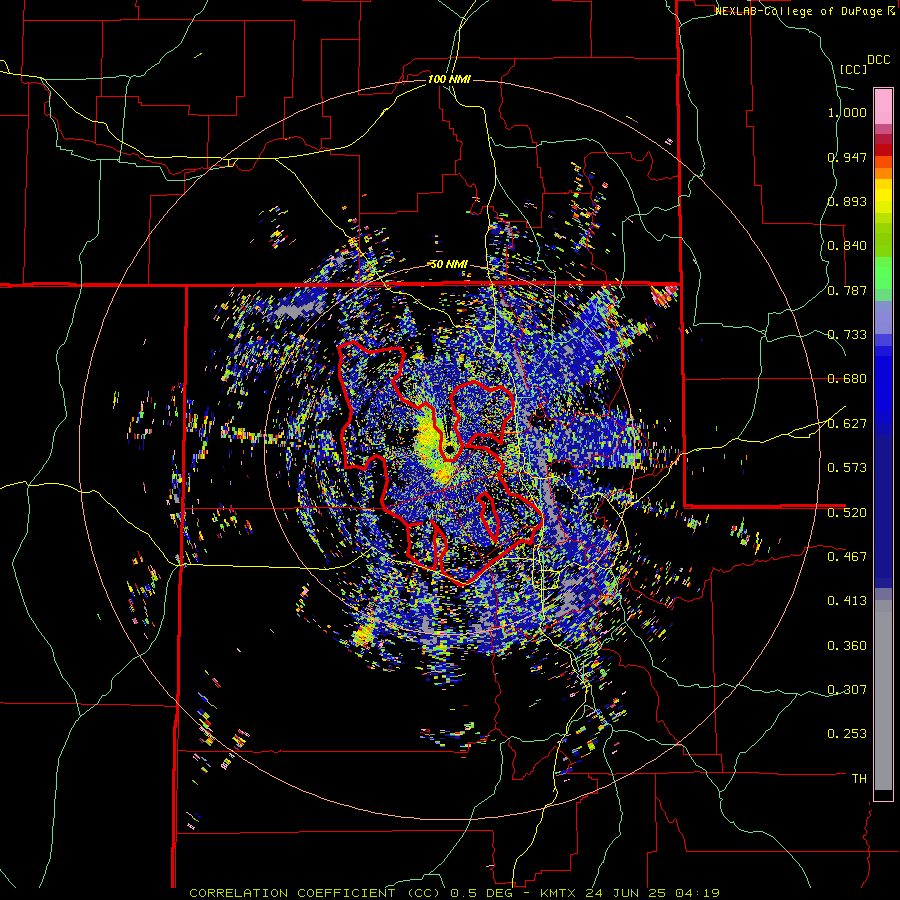Click the pink segment of the color bar
900x900 pixels.
point(883,106)
